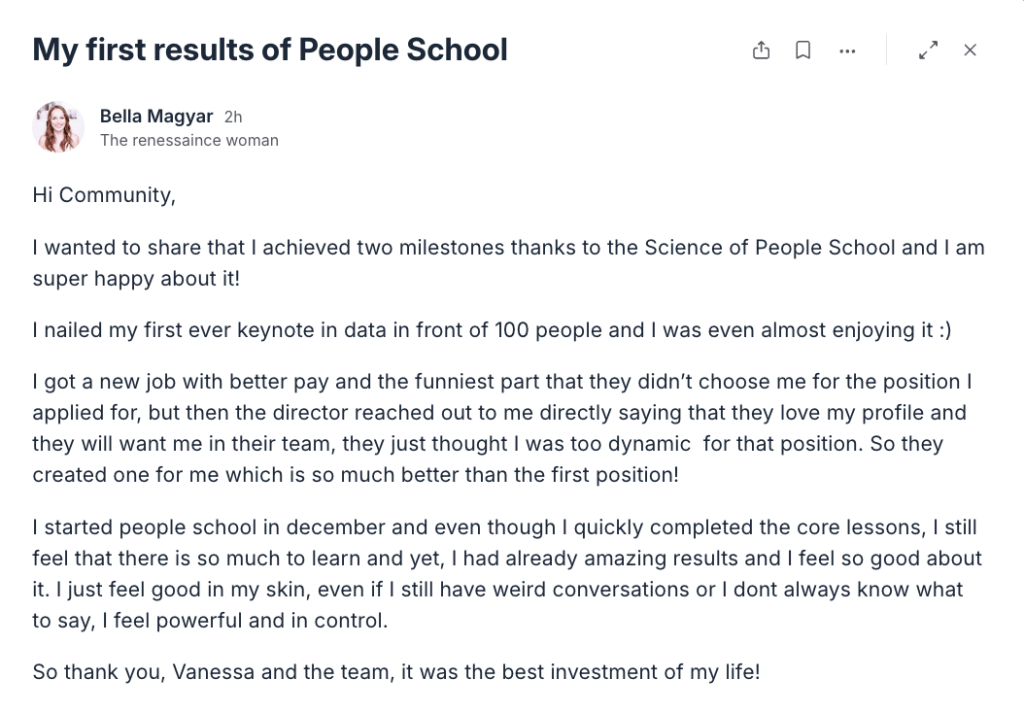Click Bella Magyar's profile picture
The width and height of the screenshot is (1024, 713).
coord(58,127)
